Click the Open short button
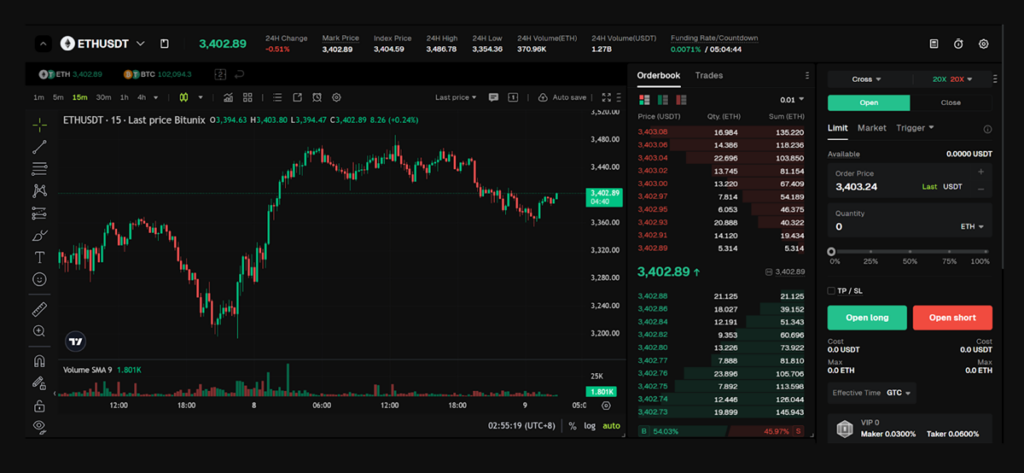This screenshot has height=473, width=1024. tap(952, 318)
